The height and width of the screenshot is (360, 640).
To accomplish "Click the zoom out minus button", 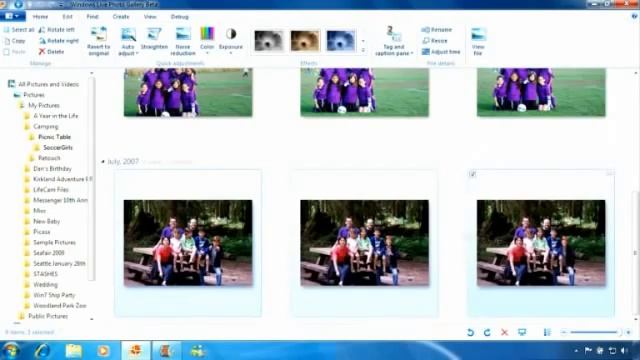I will pos(563,332).
